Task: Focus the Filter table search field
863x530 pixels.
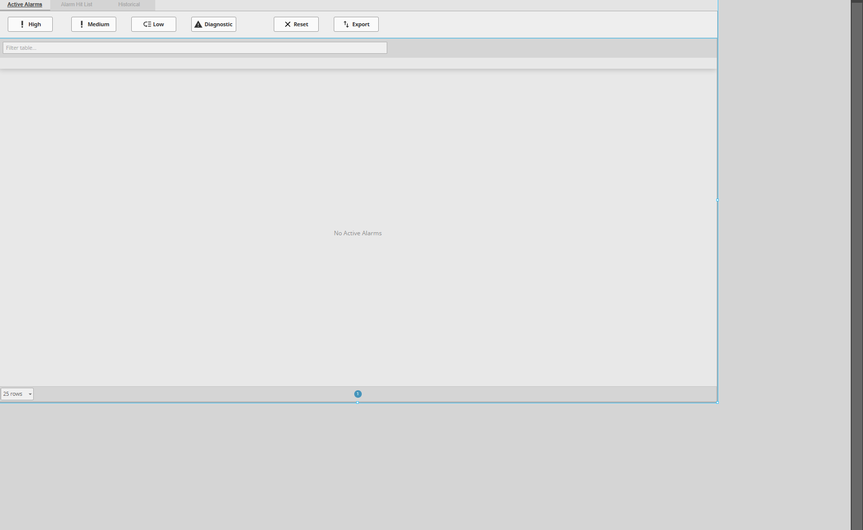Action: coord(194,48)
